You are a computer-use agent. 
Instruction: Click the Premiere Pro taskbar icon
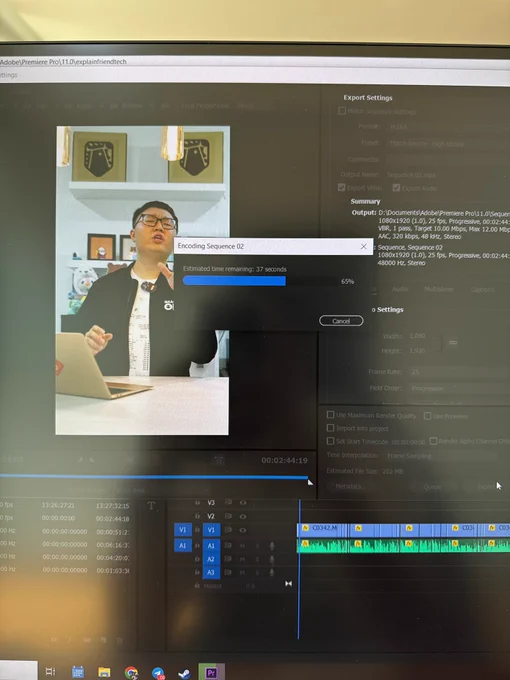[x=211, y=673]
